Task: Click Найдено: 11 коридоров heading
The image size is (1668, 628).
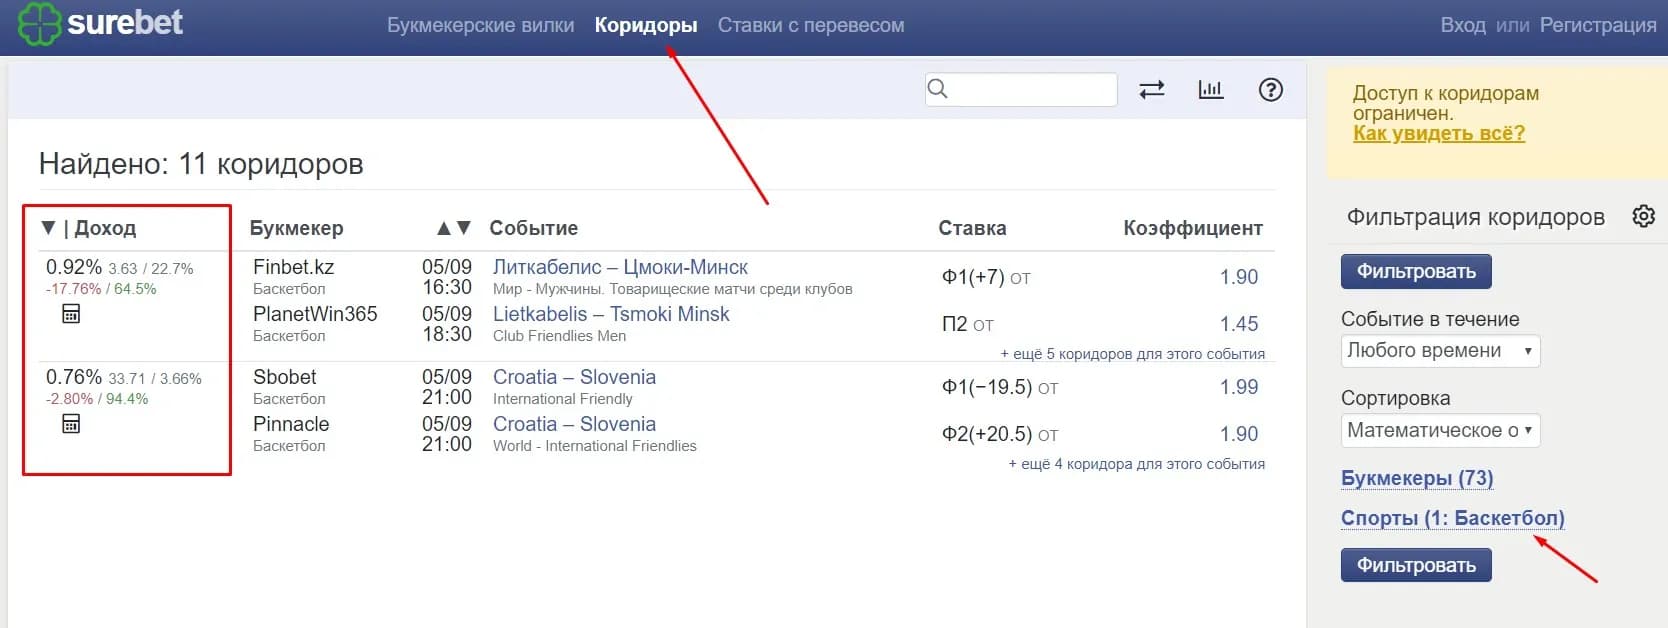Action: pos(201,164)
